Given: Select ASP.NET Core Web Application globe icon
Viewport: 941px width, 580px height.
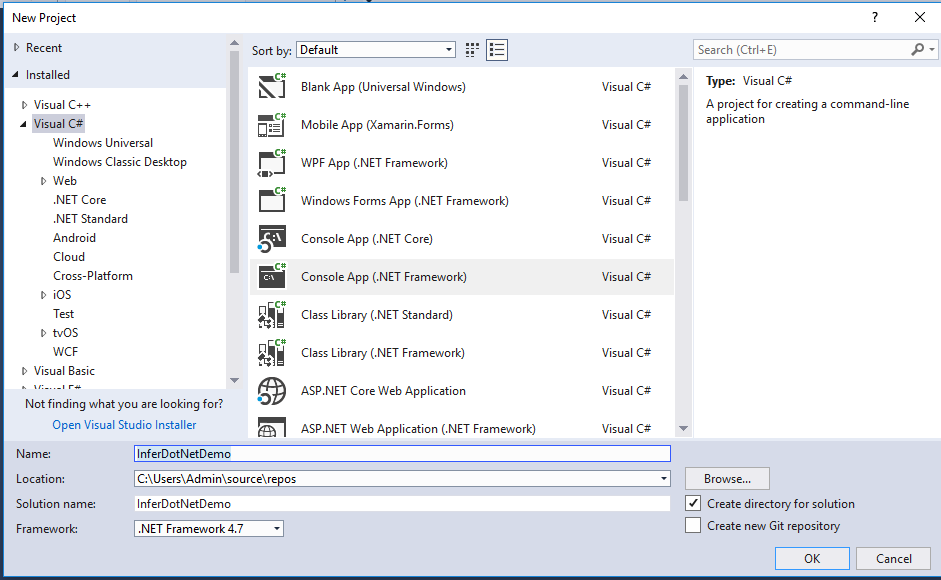Looking at the screenshot, I should pos(272,391).
